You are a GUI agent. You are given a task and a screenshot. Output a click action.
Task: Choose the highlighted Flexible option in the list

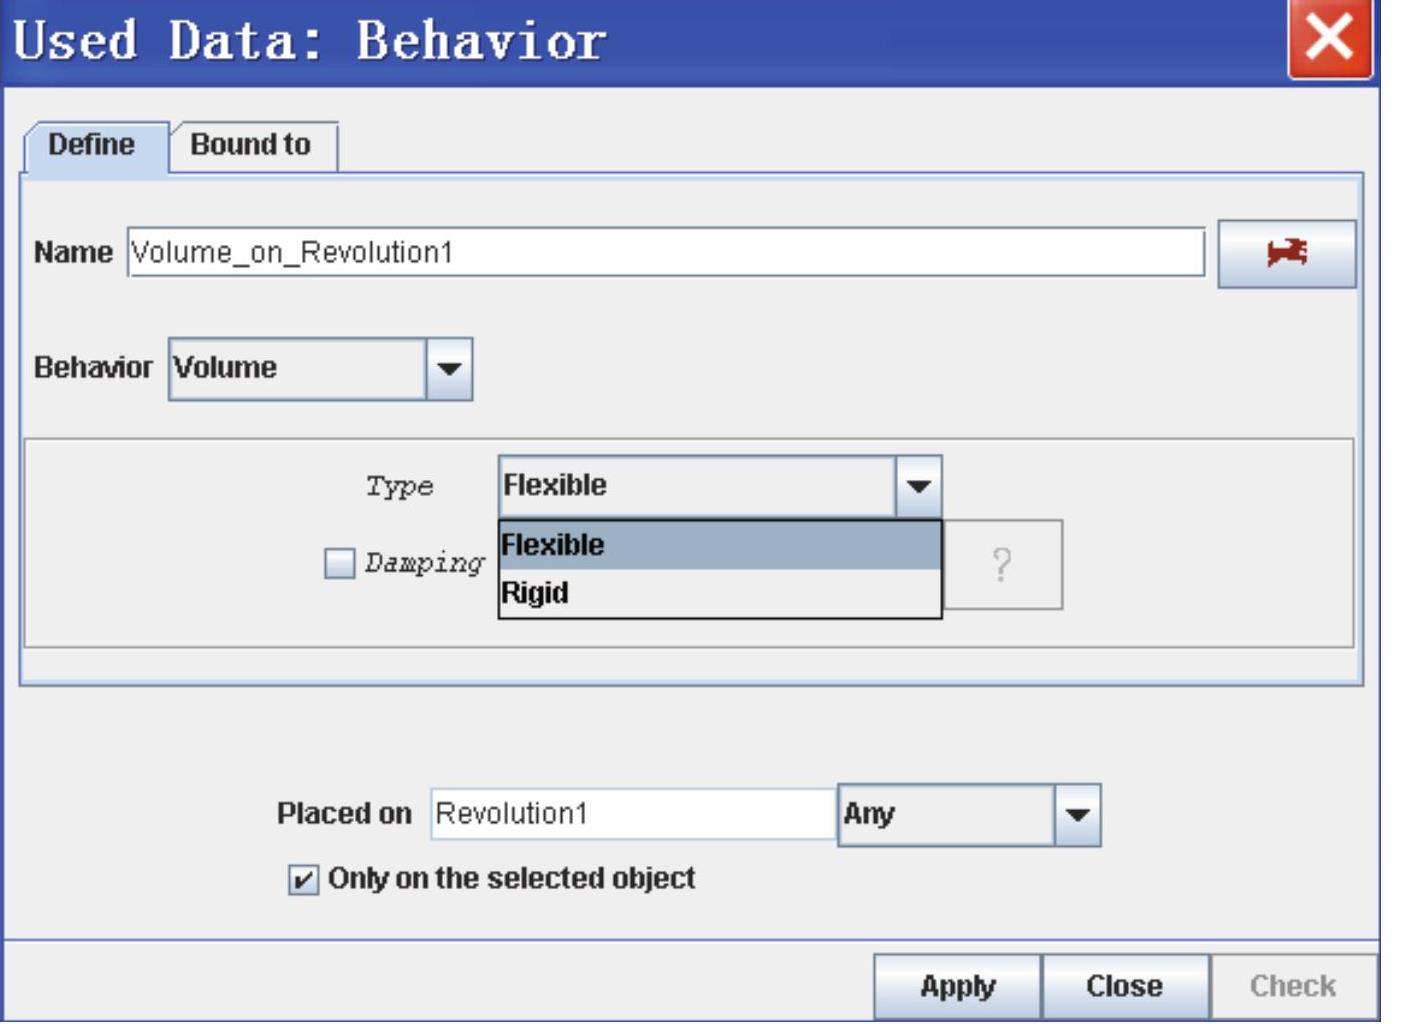(x=718, y=545)
